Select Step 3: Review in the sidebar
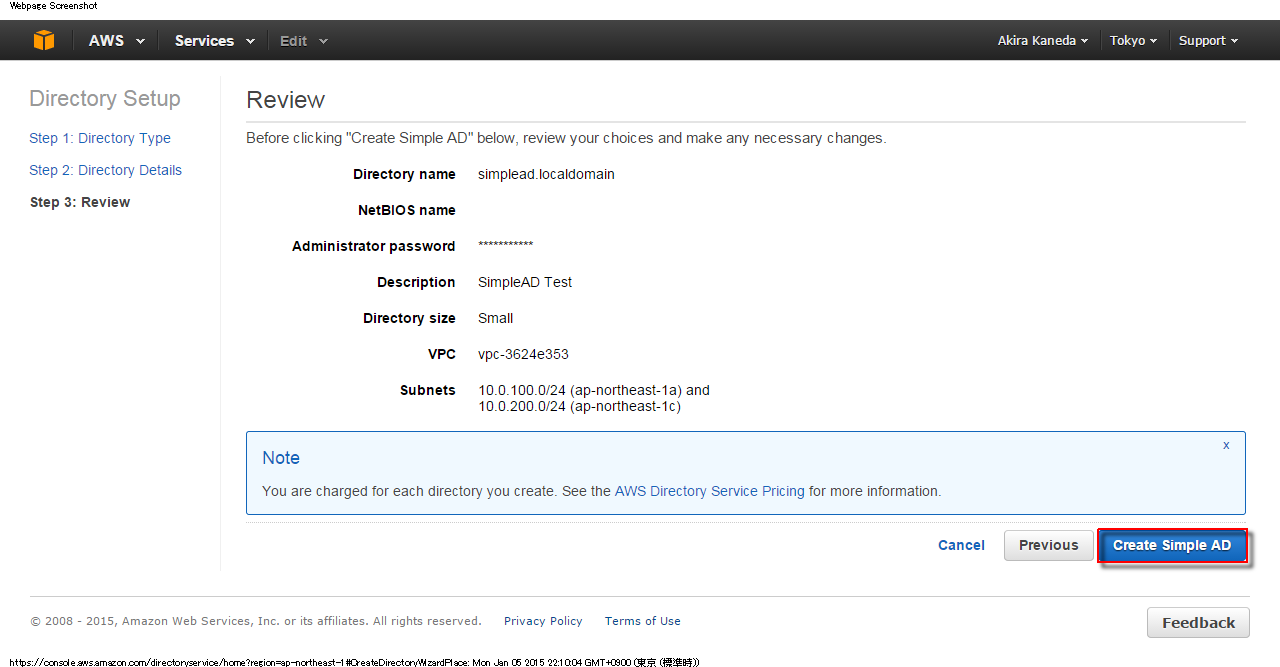The image size is (1280, 667). (x=80, y=202)
